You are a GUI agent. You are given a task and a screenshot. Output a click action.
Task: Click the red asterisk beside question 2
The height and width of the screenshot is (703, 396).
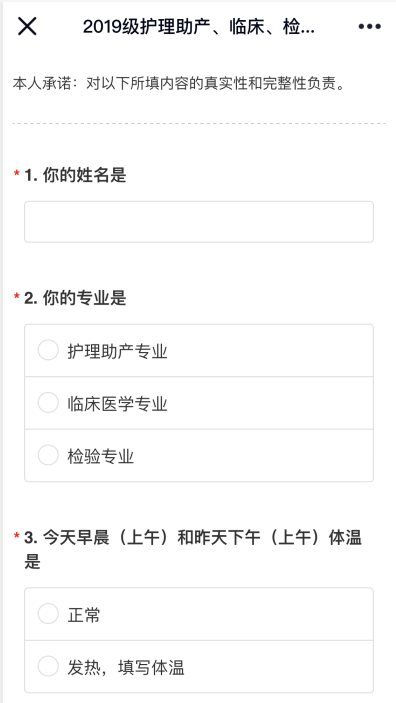[x=17, y=297]
